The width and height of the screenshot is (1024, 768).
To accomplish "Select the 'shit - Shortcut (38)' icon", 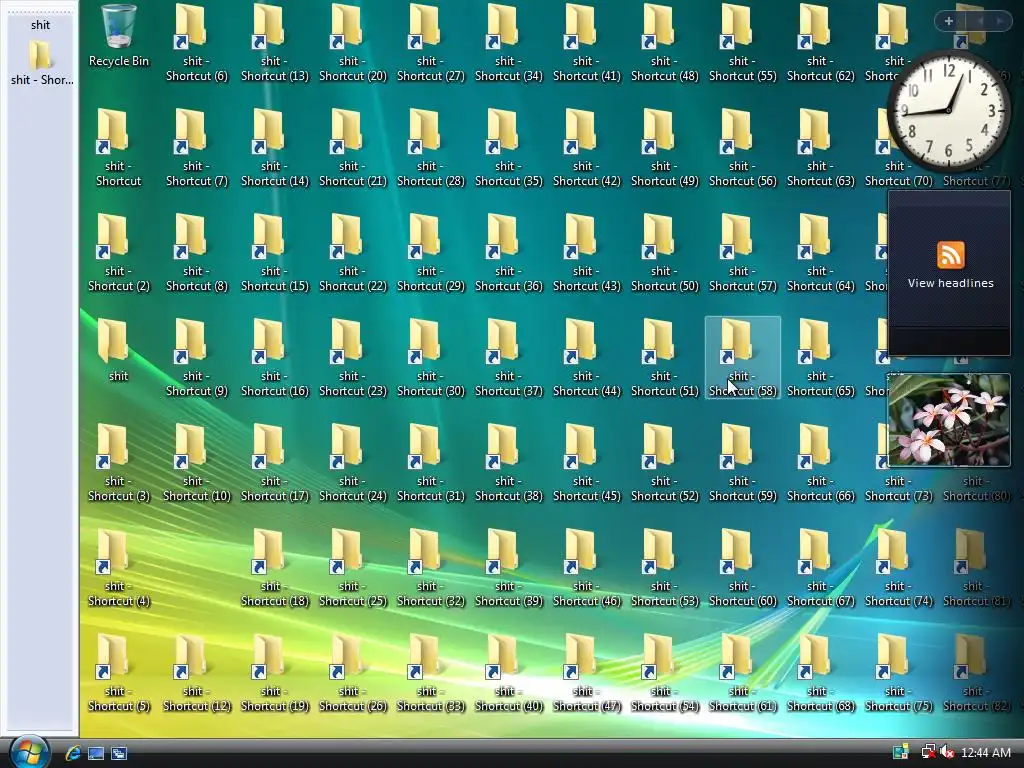I will click(509, 463).
